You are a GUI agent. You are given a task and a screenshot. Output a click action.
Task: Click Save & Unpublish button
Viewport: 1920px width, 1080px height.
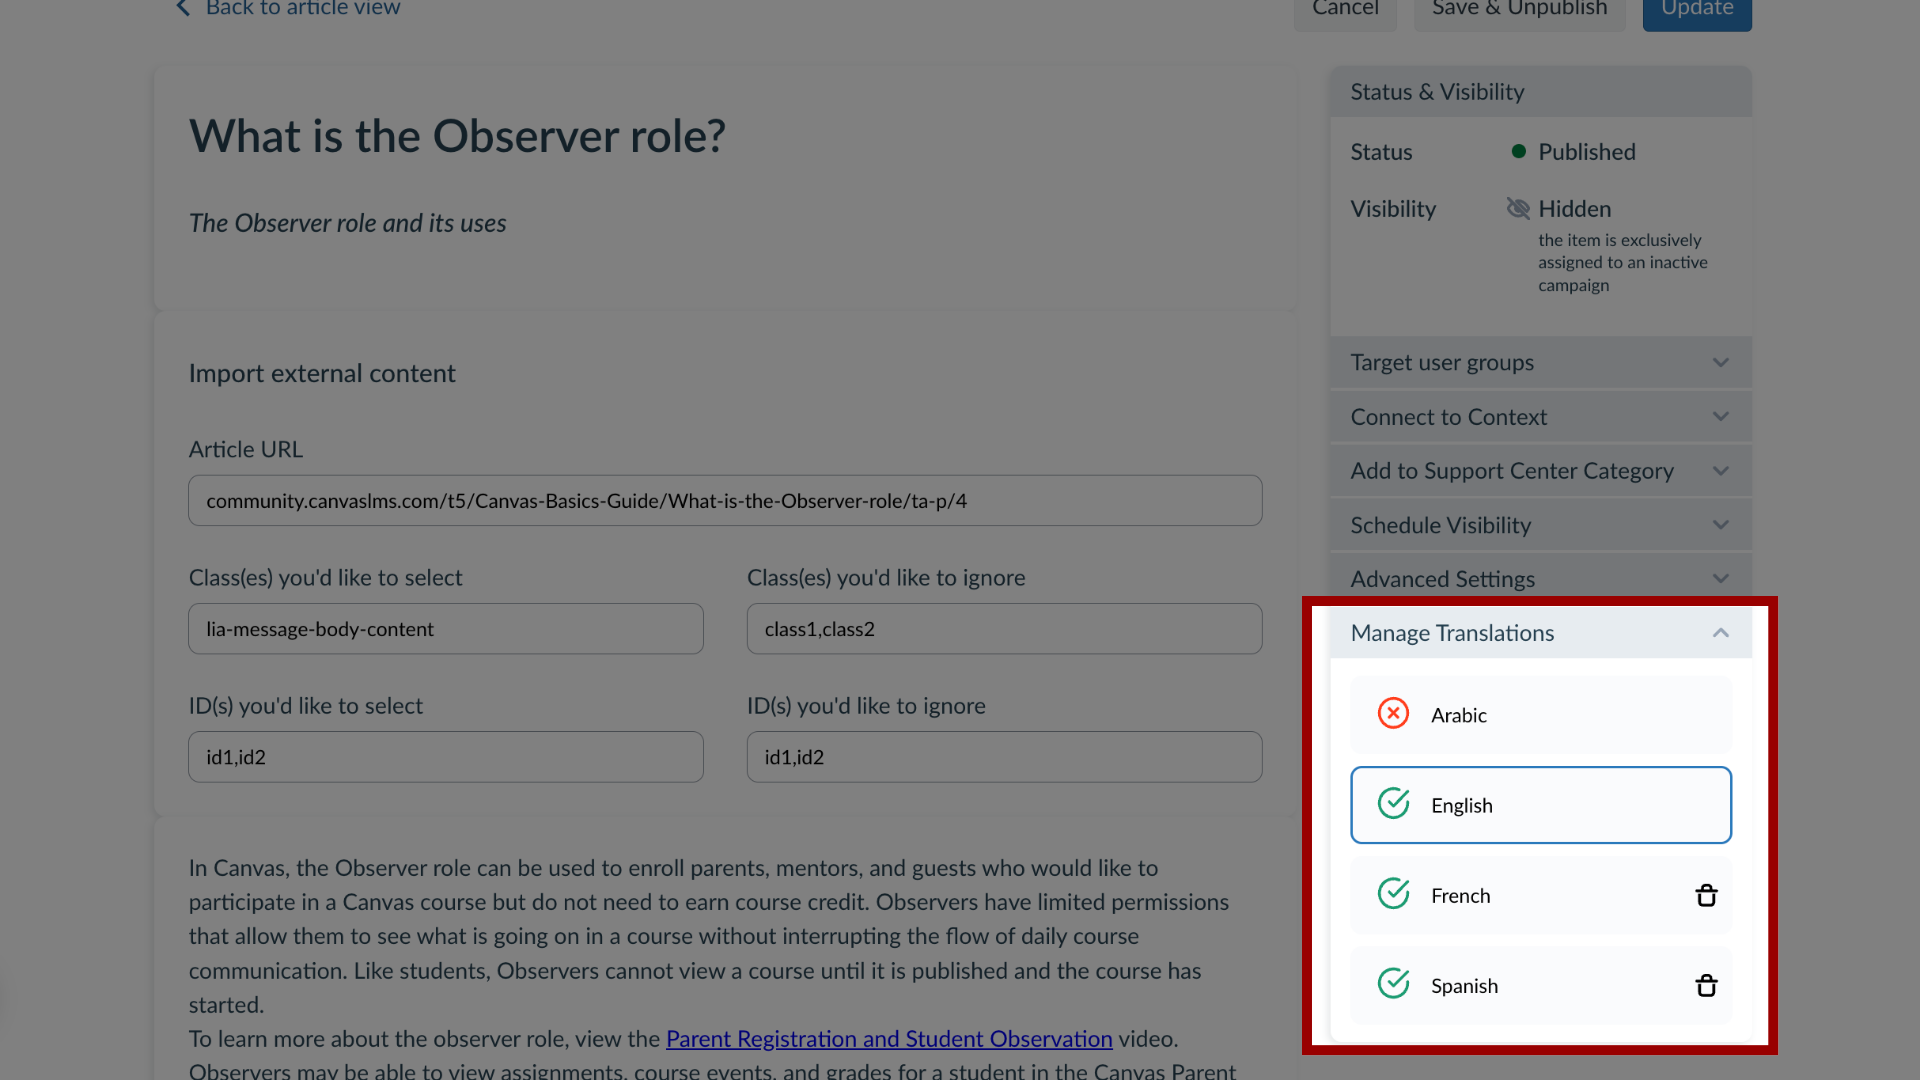(x=1519, y=12)
